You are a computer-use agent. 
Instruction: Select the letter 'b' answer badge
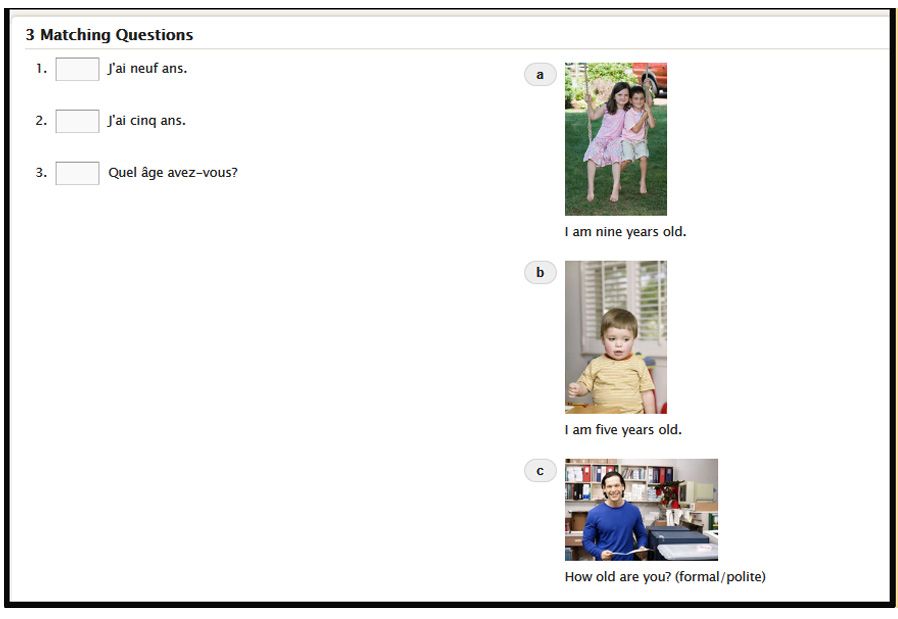540,273
